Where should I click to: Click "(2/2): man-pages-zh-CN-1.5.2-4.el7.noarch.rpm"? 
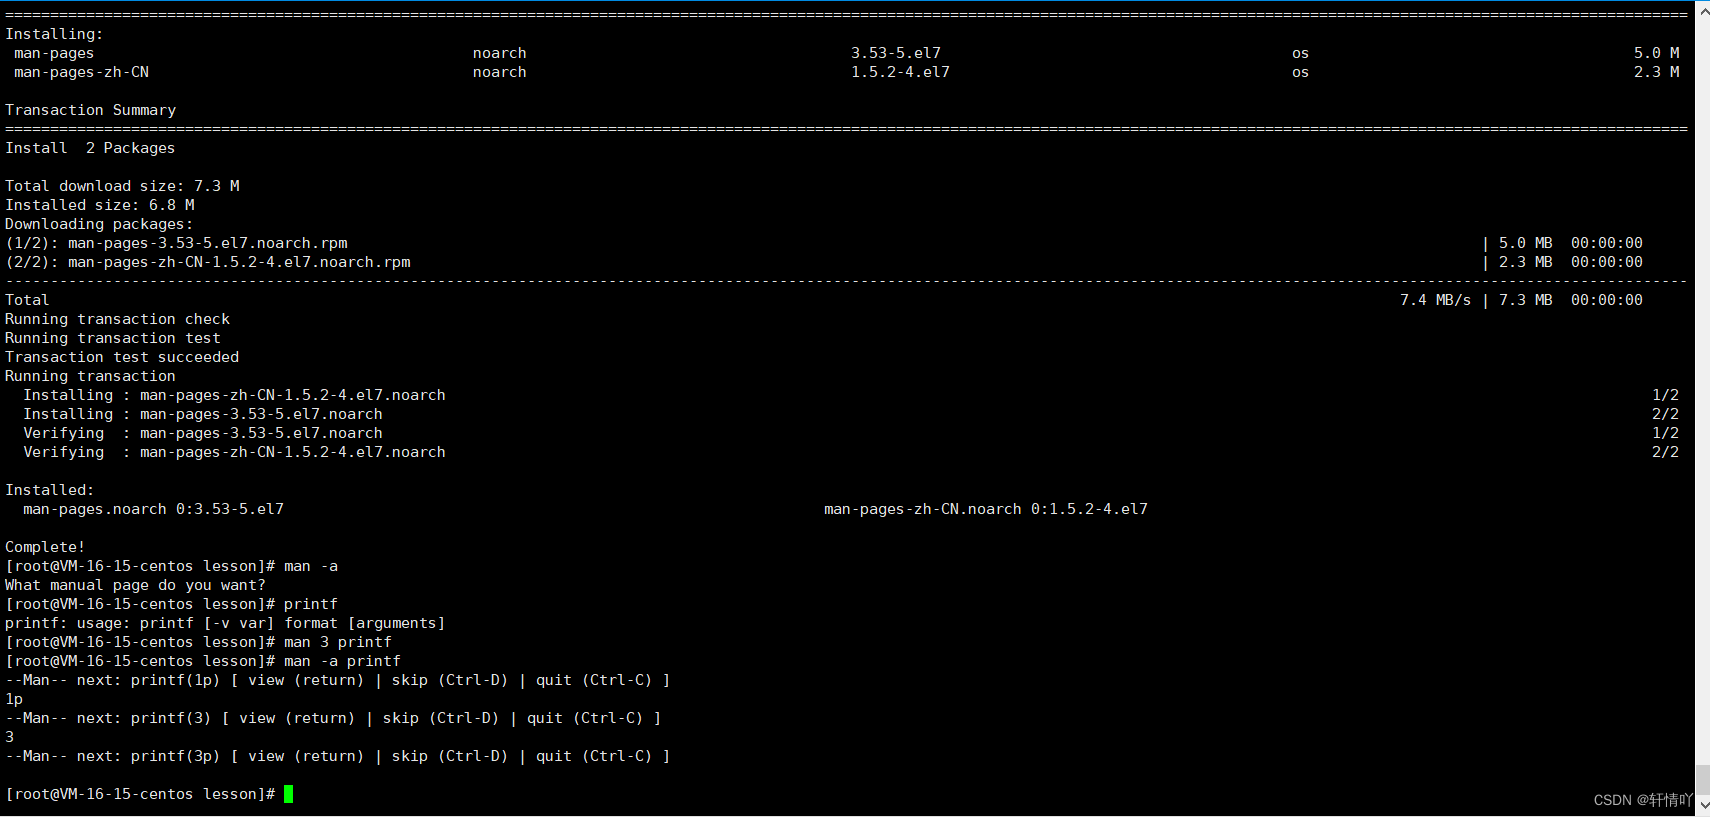208,262
